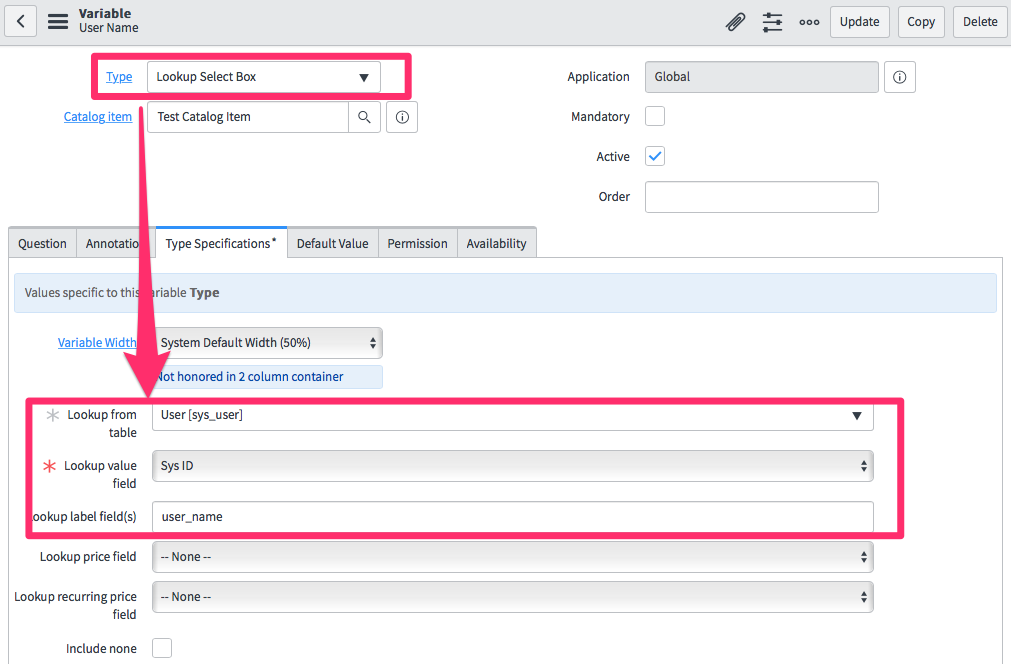The image size is (1011, 664).
Task: Open the Catalog item lookup magnifier
Action: click(x=365, y=116)
